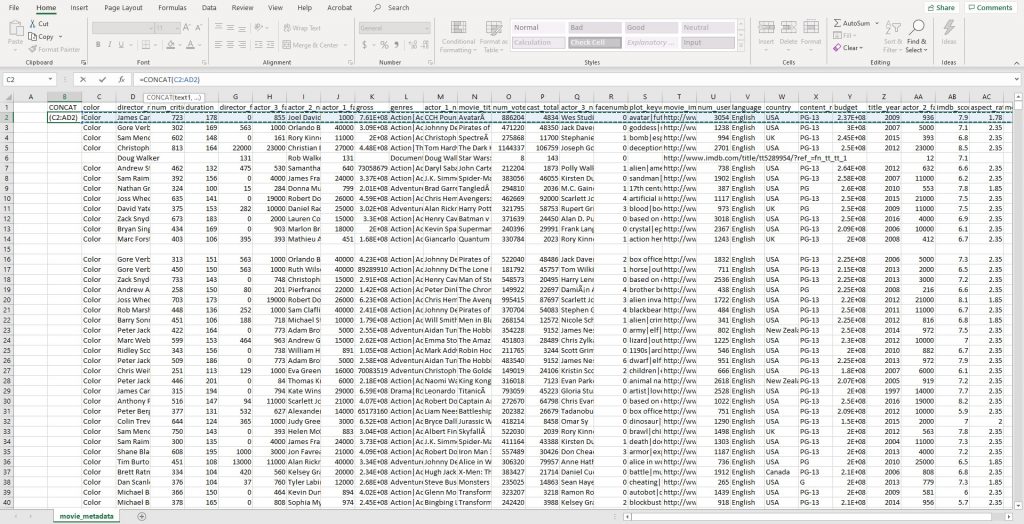Click the Search box in title area
This screenshot has width=1024, height=524.
pos(392,8)
